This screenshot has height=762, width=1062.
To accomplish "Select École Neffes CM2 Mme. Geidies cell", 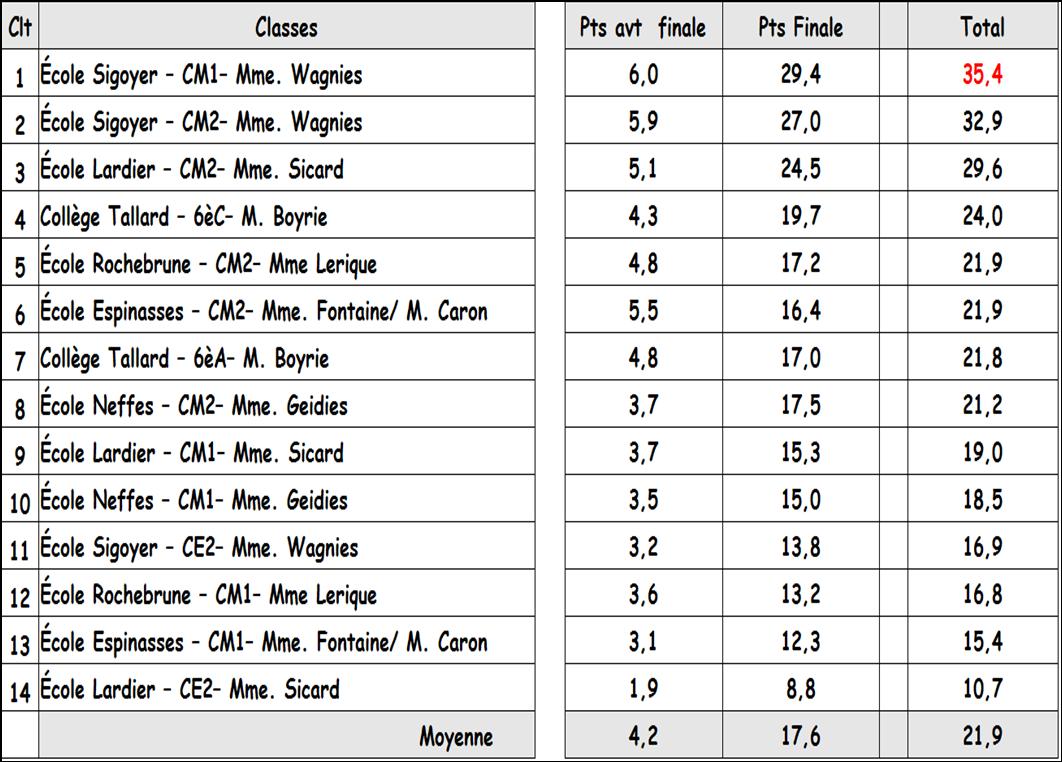I will pyautogui.click(x=286, y=404).
